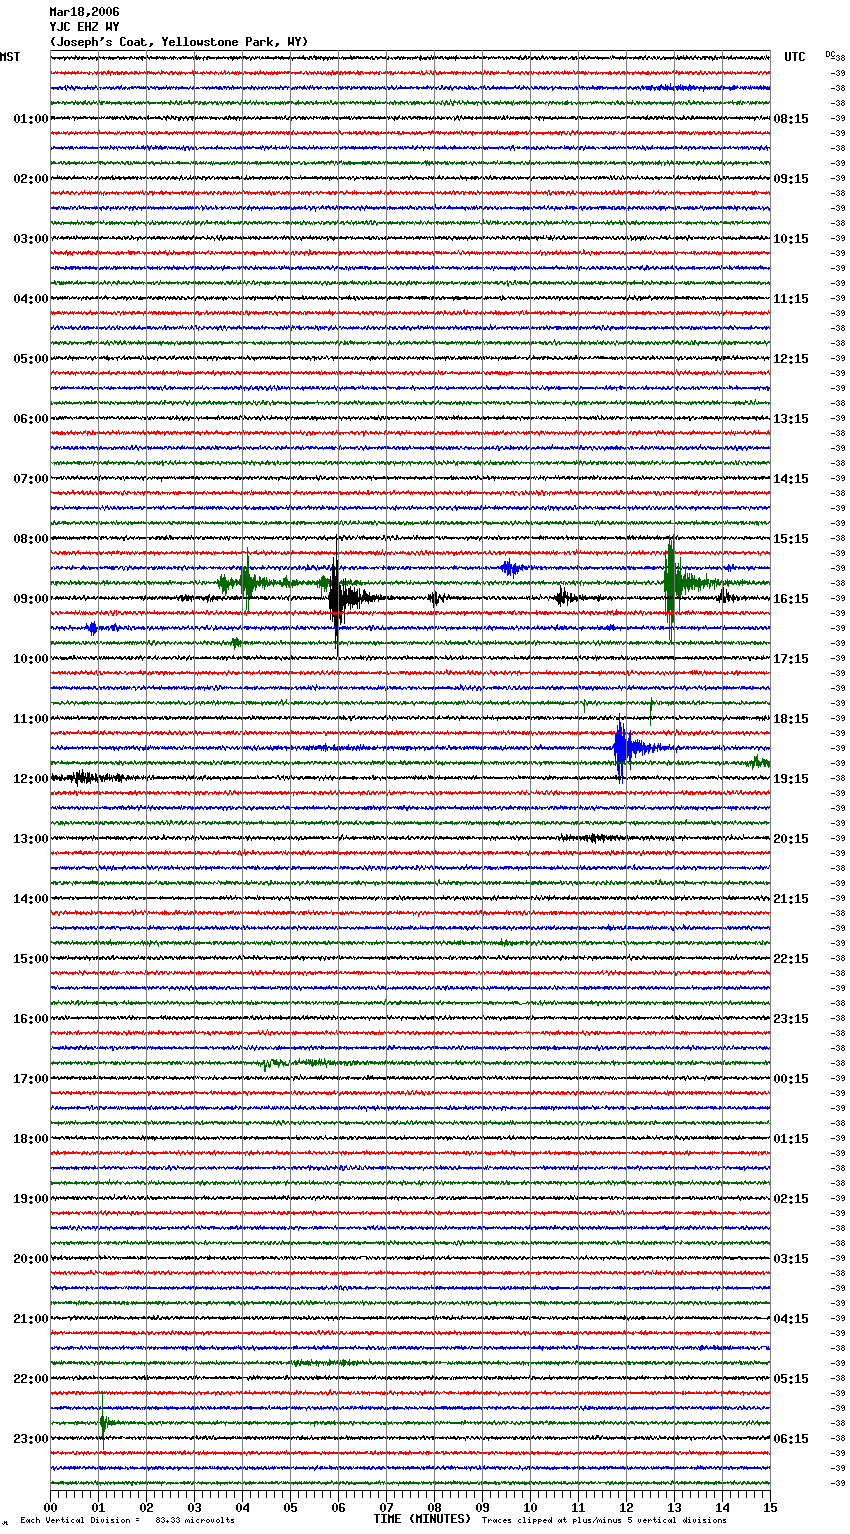Click the green seismic burst near minute 4 before 09:00

coord(246,582)
